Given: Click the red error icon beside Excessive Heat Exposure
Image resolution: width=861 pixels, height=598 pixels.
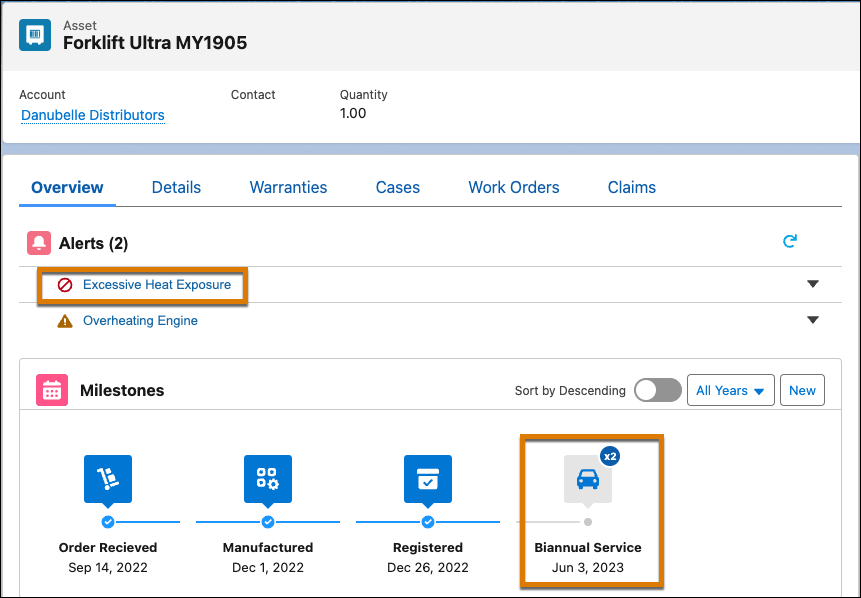Looking at the screenshot, I should click(x=66, y=284).
